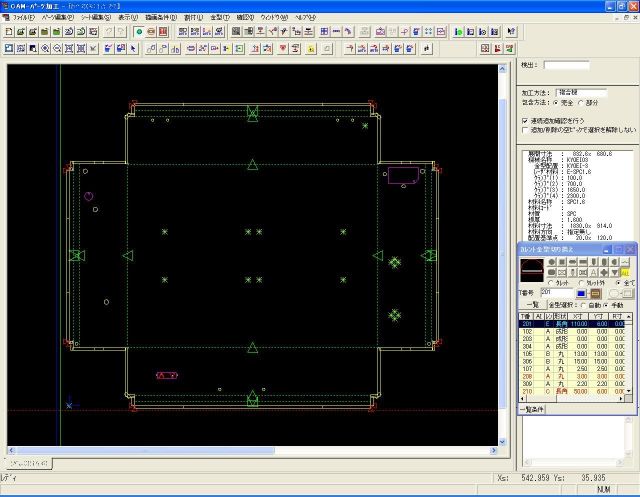Click the Zoom out magnifier icon

(57, 49)
